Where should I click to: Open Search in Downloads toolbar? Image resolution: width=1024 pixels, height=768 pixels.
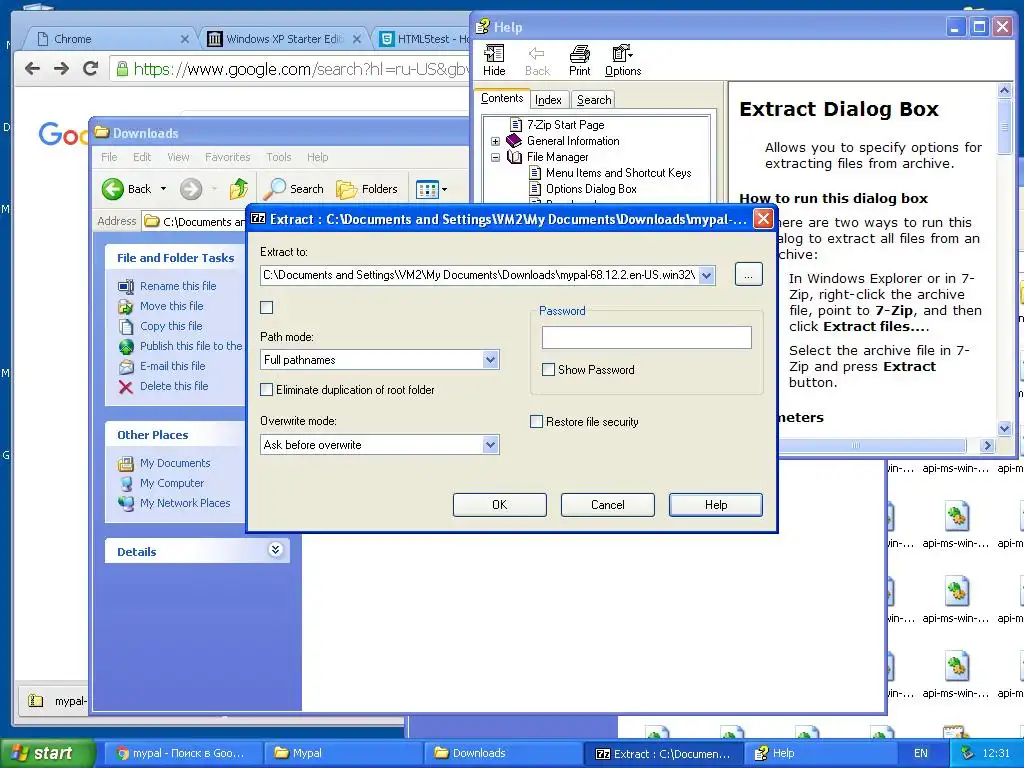click(293, 189)
